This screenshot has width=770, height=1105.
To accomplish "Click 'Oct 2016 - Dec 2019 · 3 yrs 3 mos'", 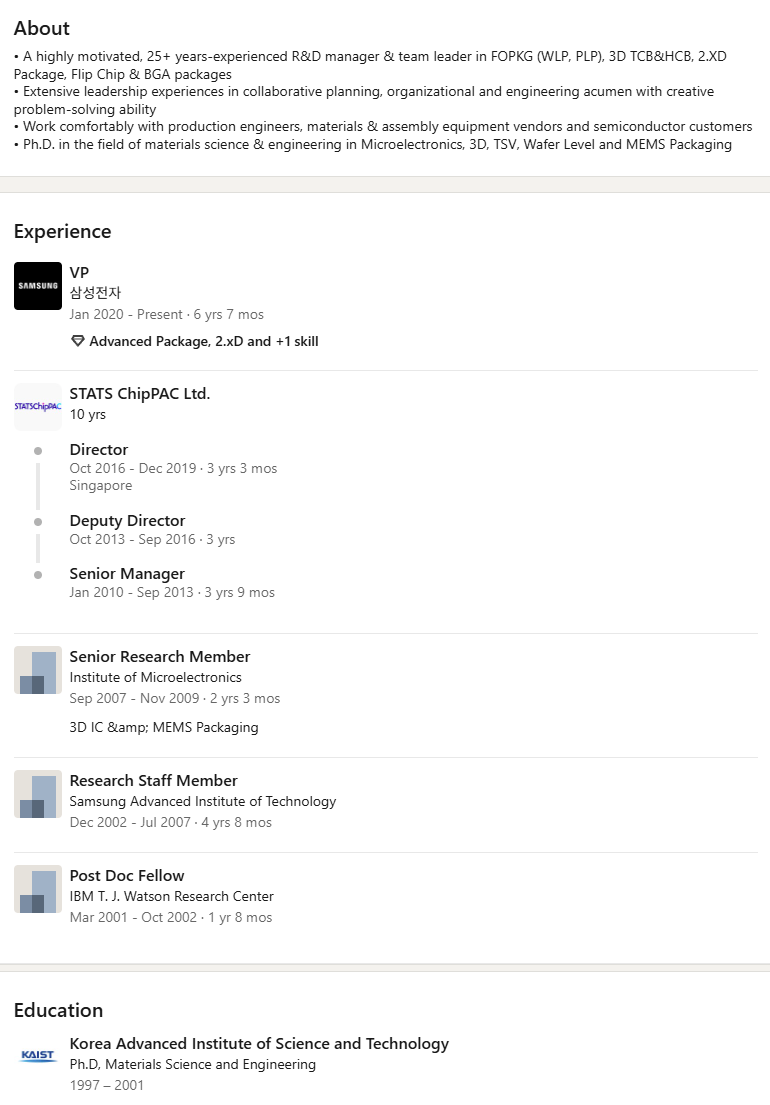I will point(173,468).
